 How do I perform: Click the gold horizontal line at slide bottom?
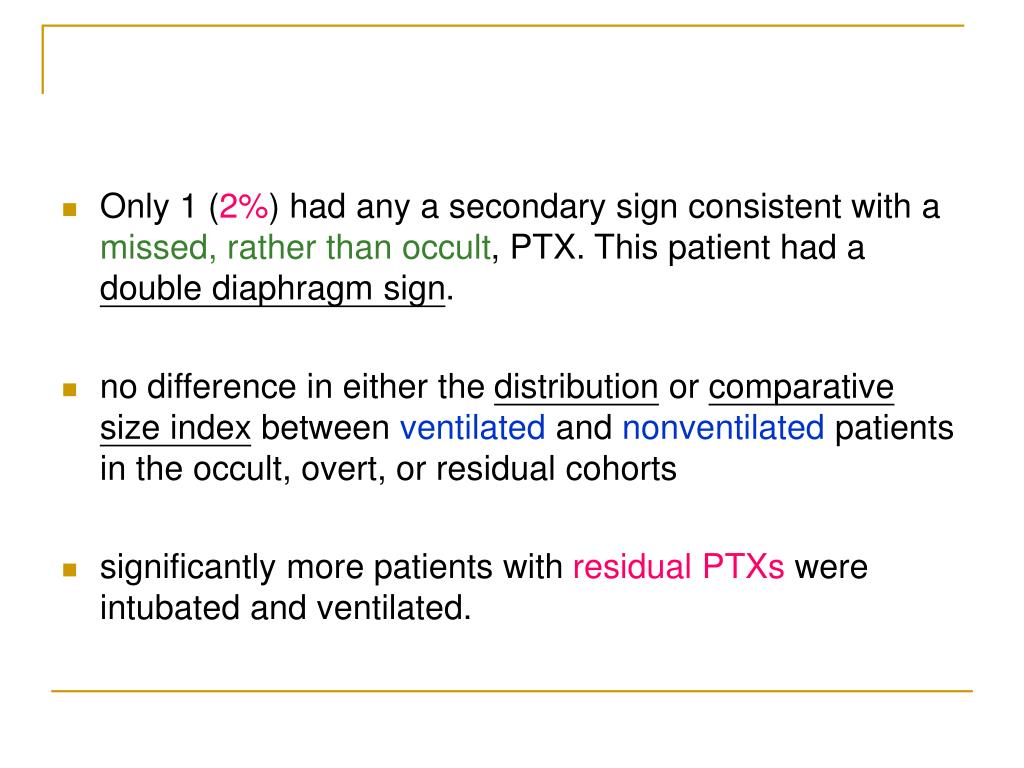(512, 690)
